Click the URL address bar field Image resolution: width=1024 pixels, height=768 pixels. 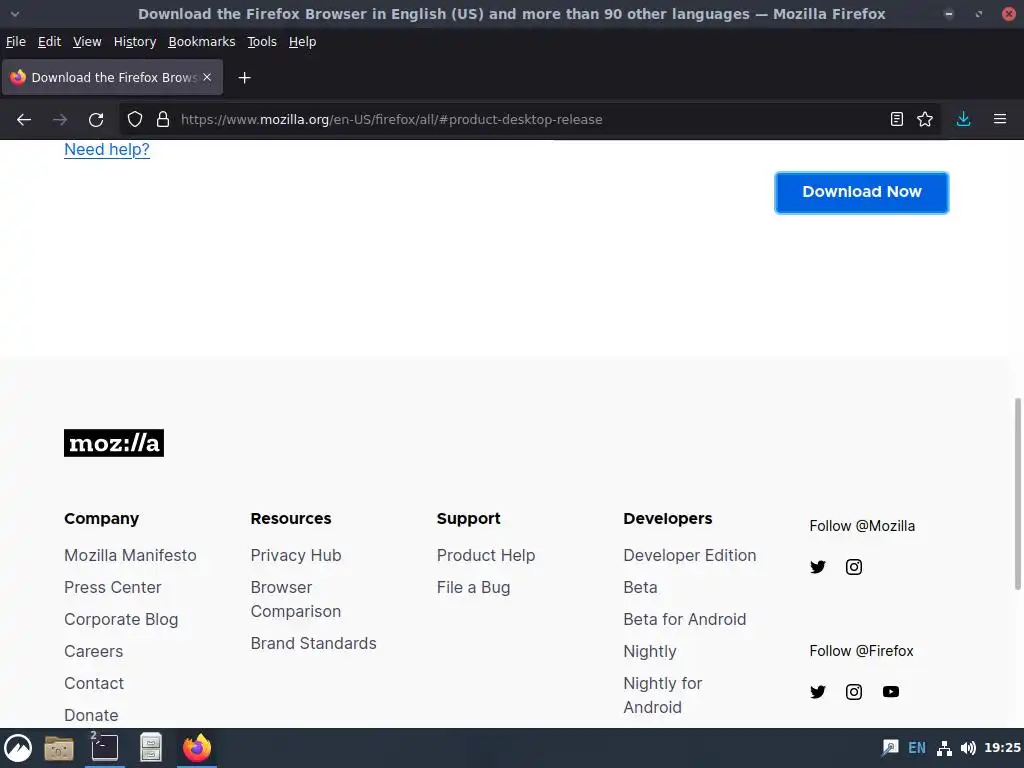tap(529, 120)
